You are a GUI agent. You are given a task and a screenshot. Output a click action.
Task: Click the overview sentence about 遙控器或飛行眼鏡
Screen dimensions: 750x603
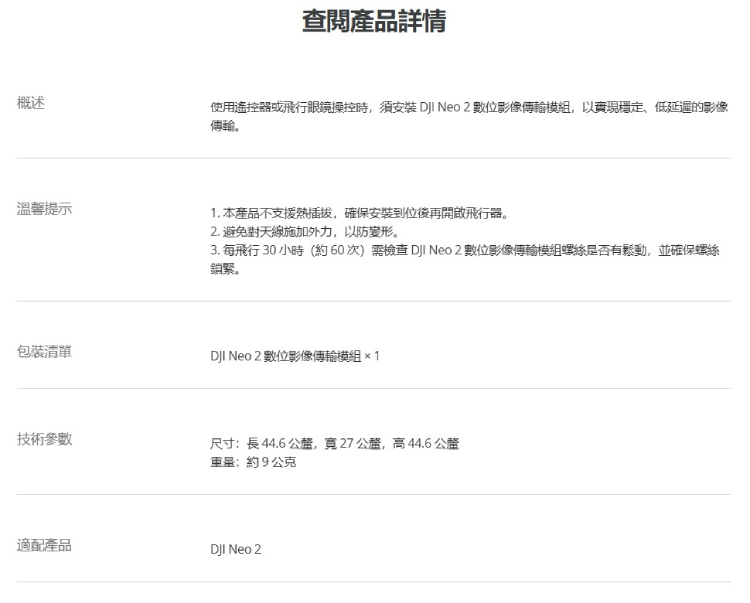(x=468, y=107)
